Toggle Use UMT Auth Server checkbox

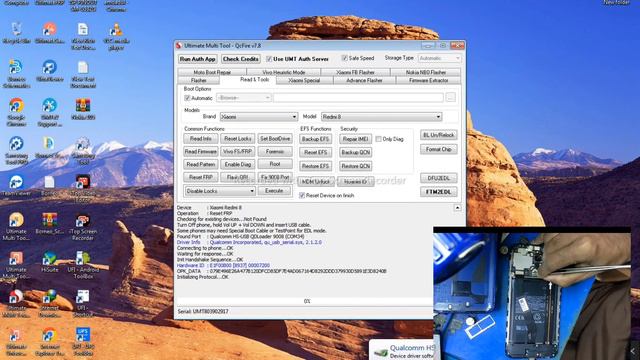(269, 59)
